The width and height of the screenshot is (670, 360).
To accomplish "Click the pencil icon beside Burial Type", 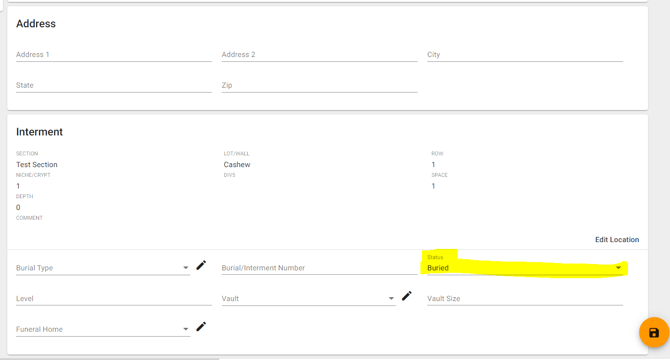I will (x=201, y=266).
